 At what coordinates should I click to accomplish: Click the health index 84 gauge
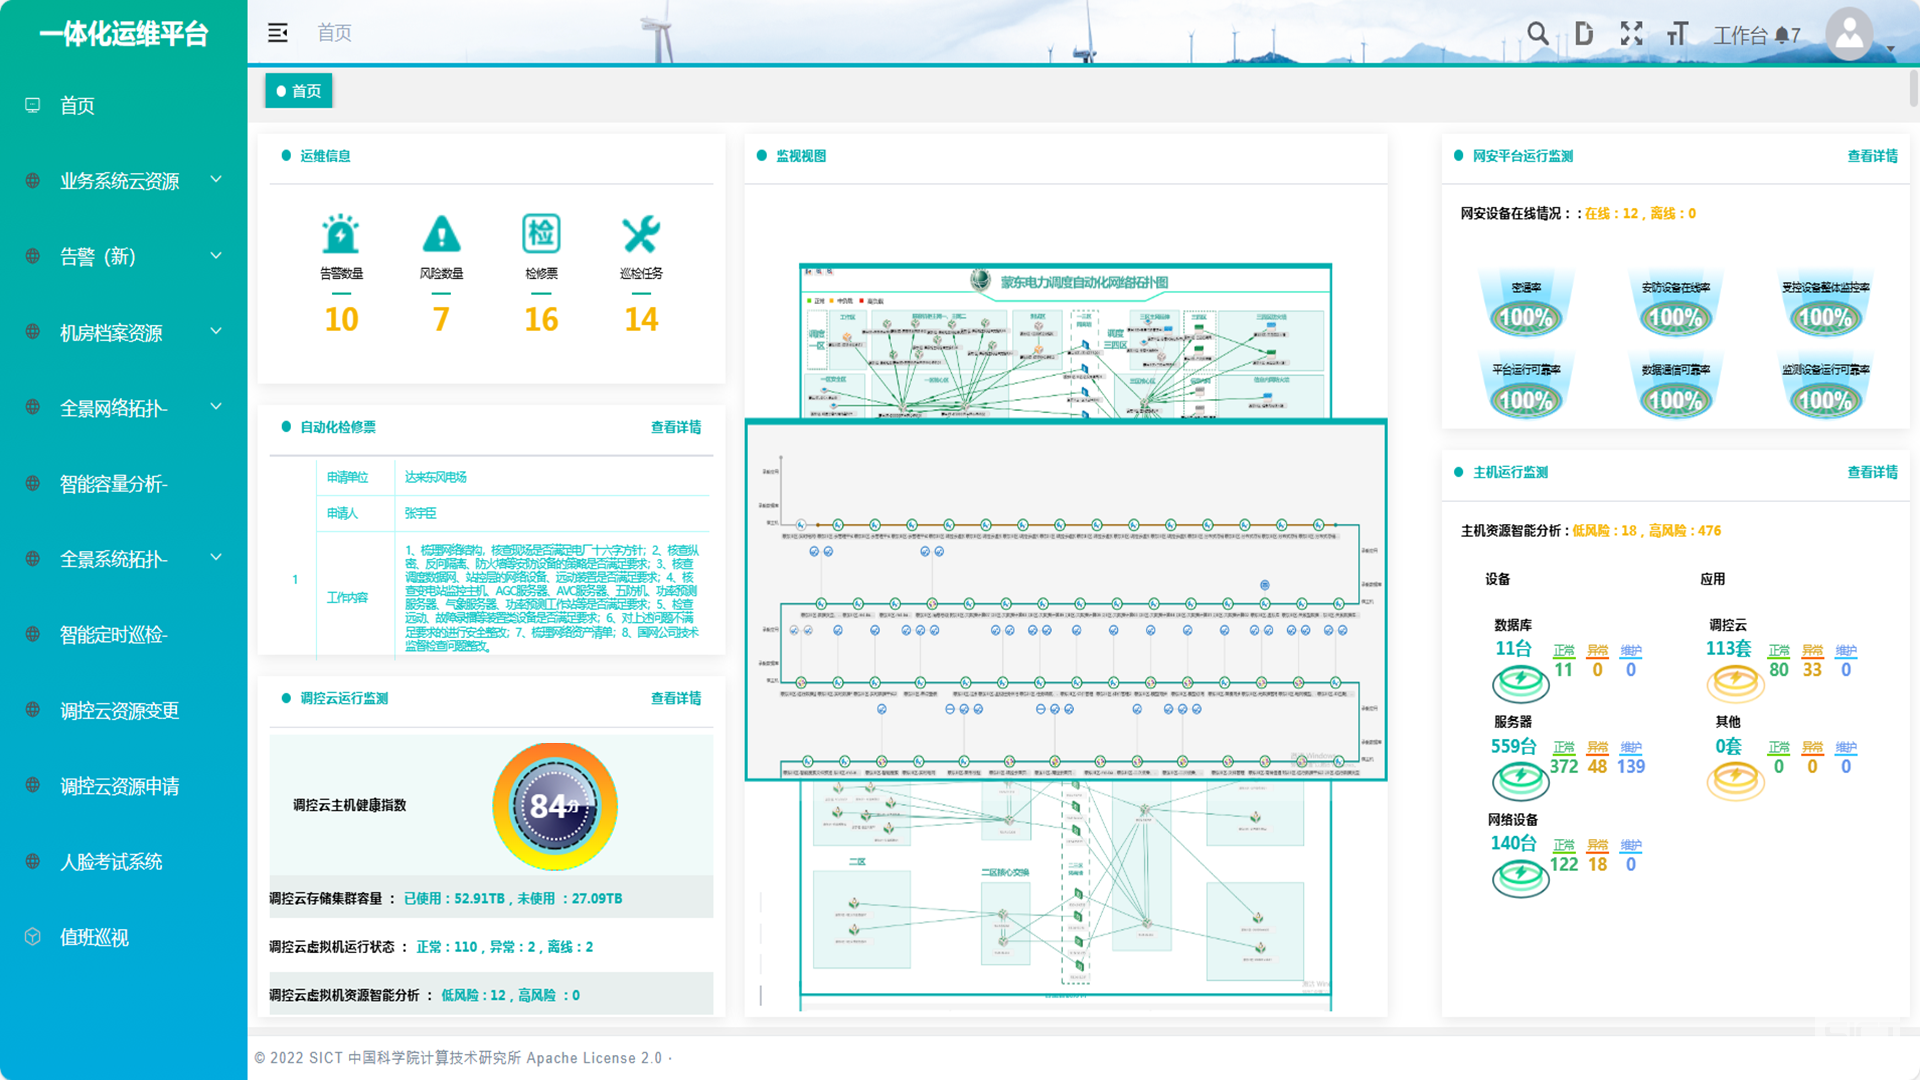coord(554,806)
